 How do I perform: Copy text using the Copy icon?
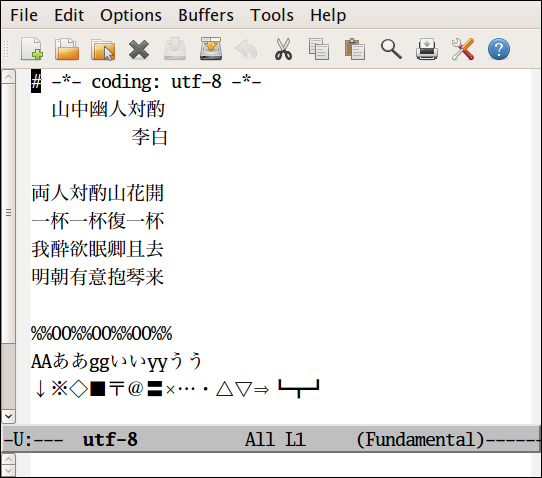319,49
